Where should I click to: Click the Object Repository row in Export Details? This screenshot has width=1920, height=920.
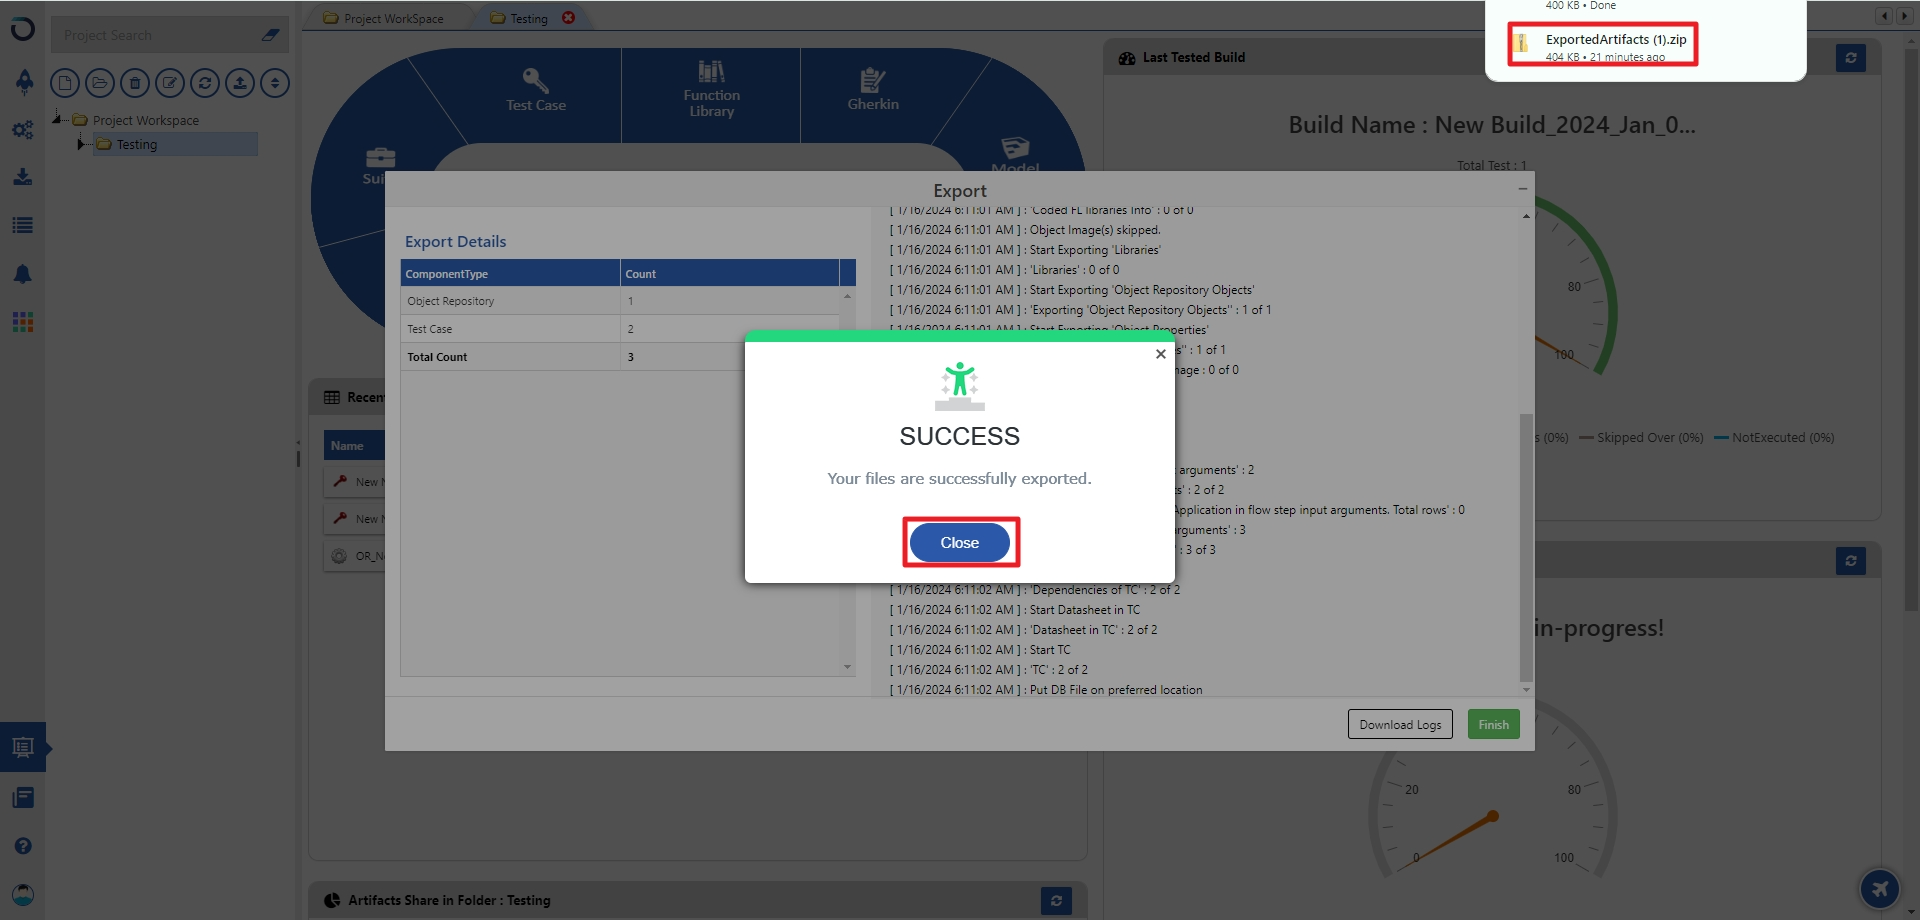click(620, 301)
